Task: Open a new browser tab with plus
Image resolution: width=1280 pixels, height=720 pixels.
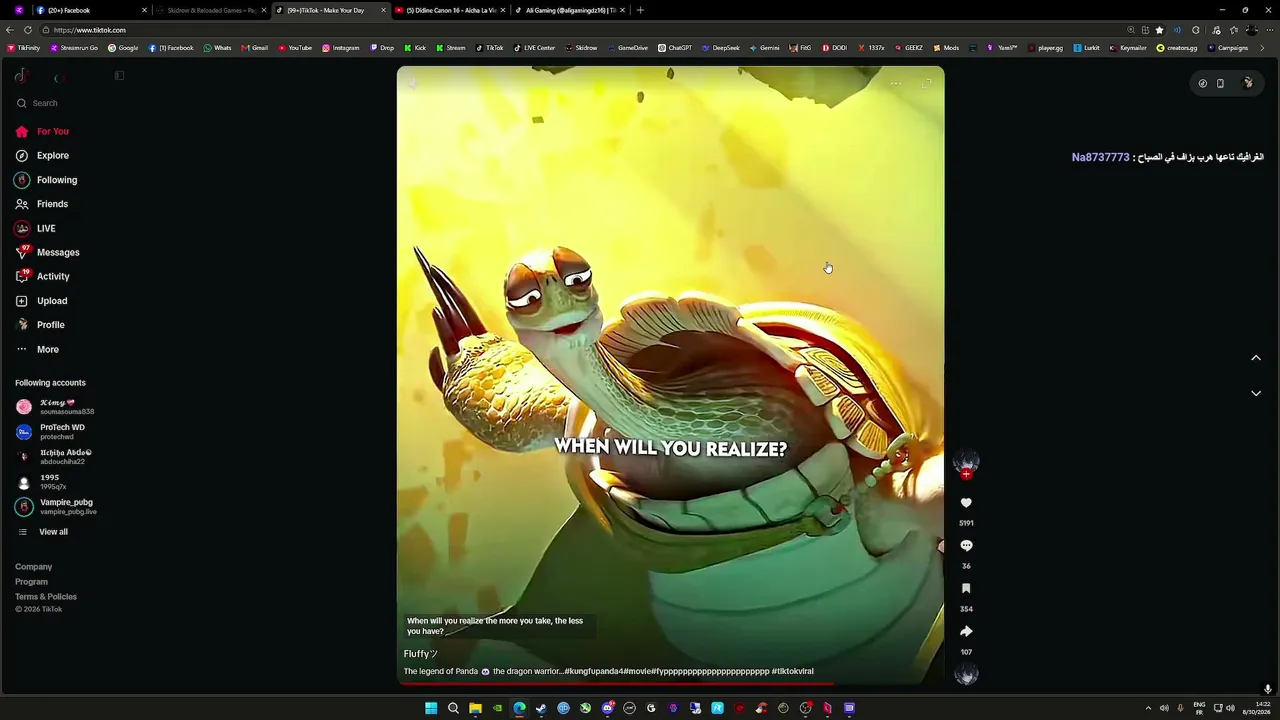Action: coord(640,10)
